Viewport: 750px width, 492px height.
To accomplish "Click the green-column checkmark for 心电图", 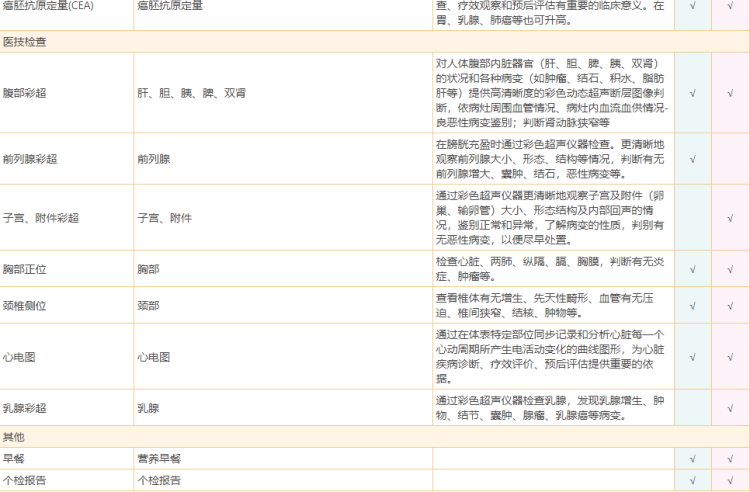I will pos(692,356).
